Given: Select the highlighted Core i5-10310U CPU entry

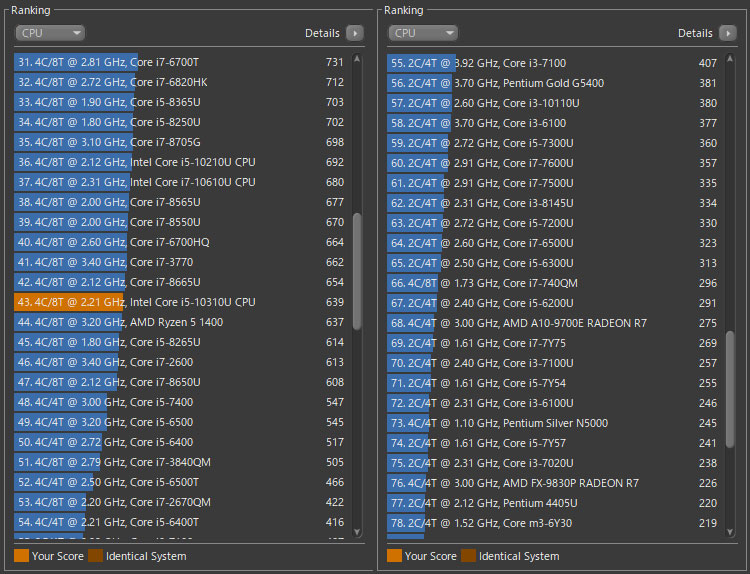Looking at the screenshot, I should pyautogui.click(x=180, y=302).
